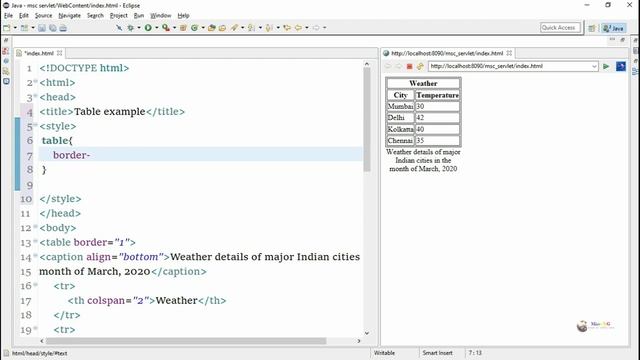Screen dimensions: 640x360
Task: Open the Help menu
Action: pos(183,16)
